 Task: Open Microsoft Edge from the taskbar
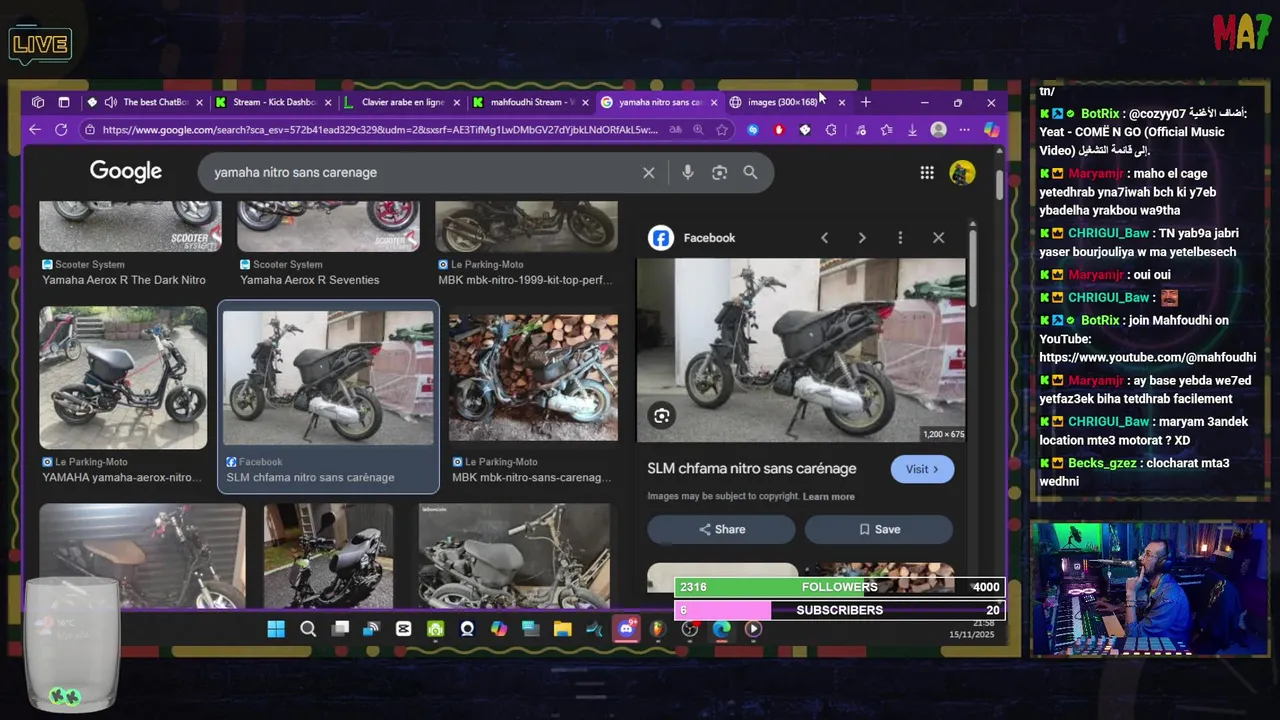coord(721,629)
